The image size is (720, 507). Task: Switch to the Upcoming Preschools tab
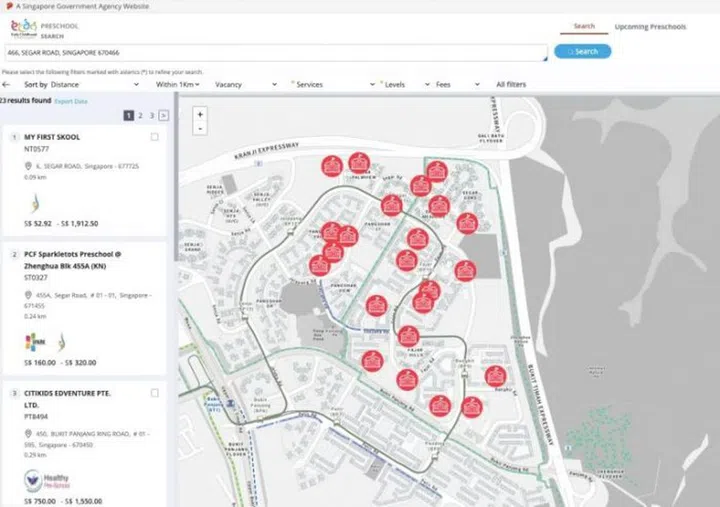tap(649, 26)
